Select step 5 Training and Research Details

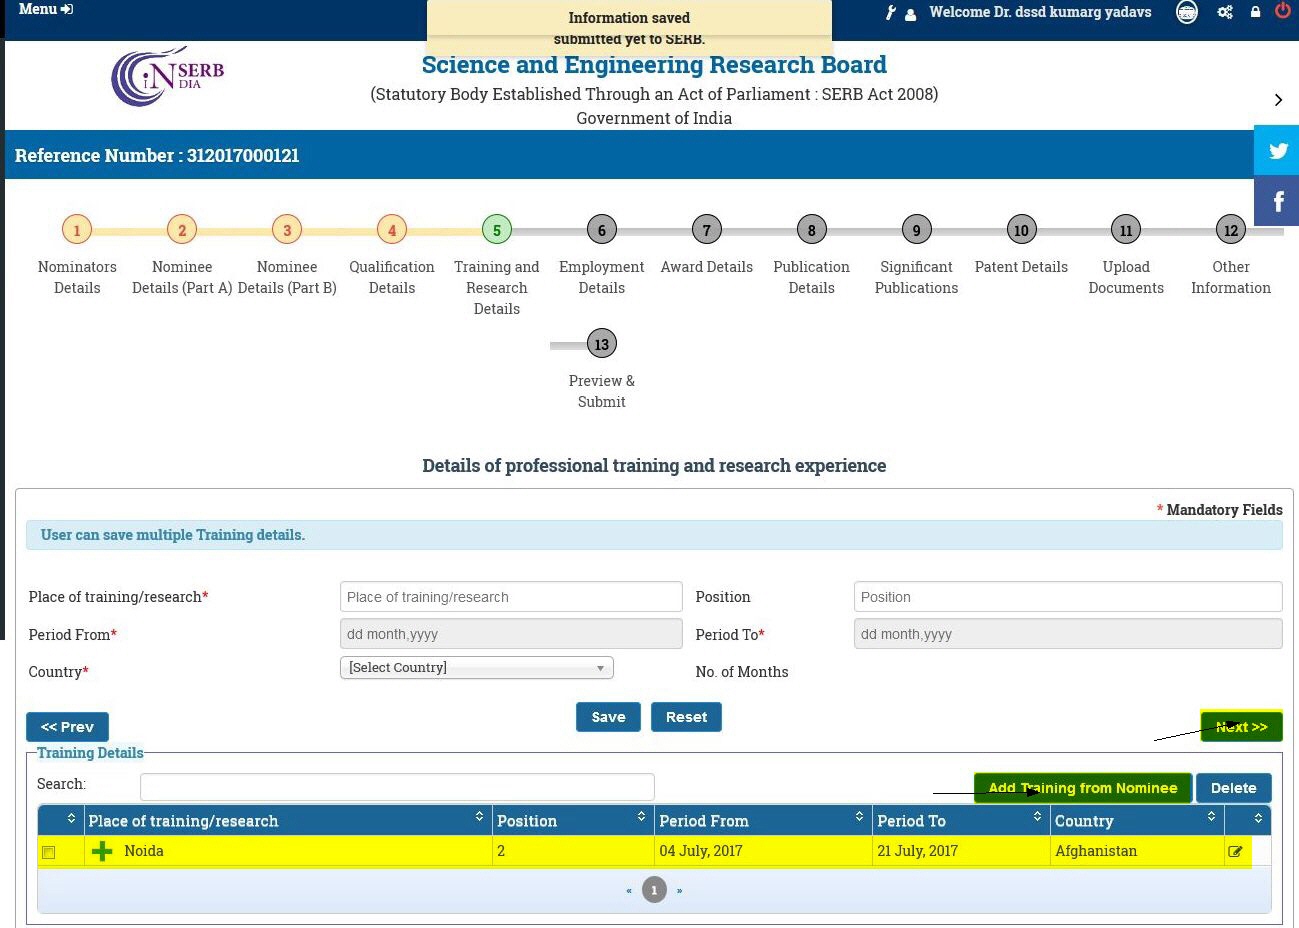[497, 230]
